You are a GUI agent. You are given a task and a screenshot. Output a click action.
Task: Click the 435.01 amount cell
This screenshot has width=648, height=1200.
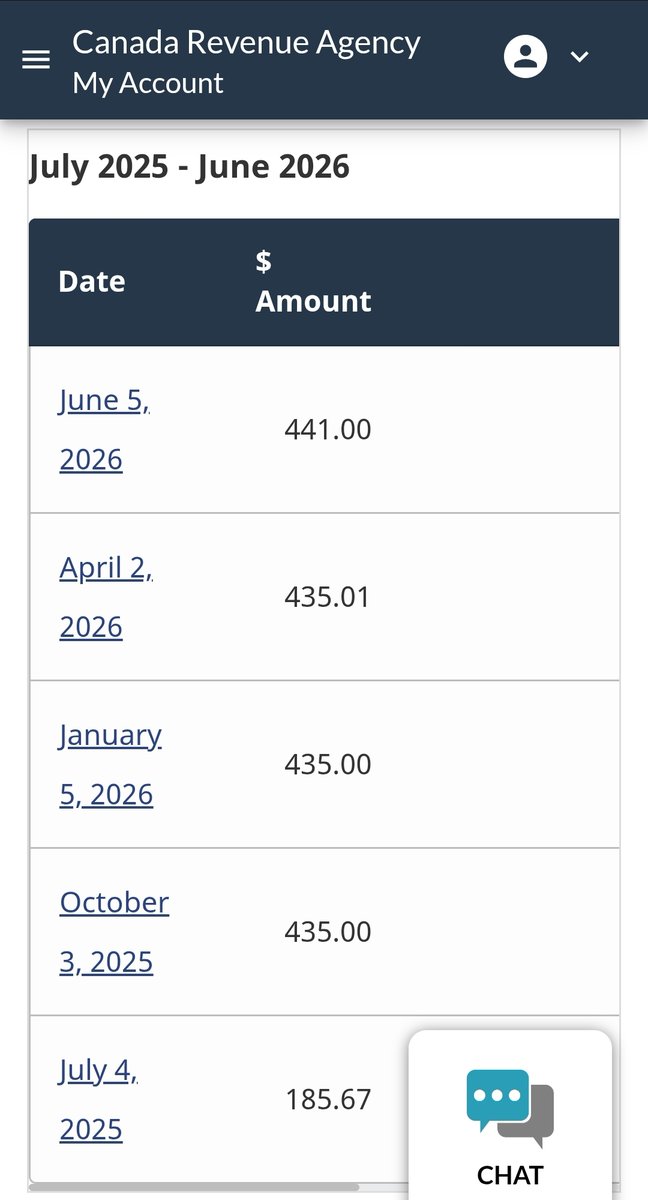click(x=328, y=597)
